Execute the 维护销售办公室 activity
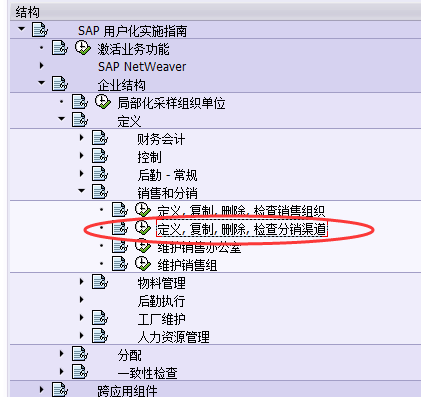 click(142, 246)
